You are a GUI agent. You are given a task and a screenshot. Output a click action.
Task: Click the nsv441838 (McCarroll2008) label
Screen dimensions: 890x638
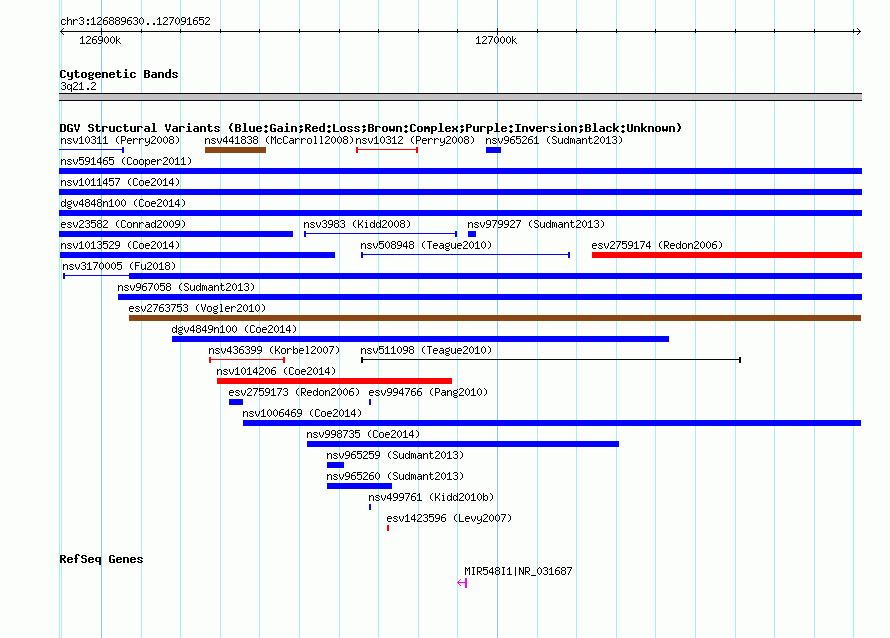tap(279, 140)
